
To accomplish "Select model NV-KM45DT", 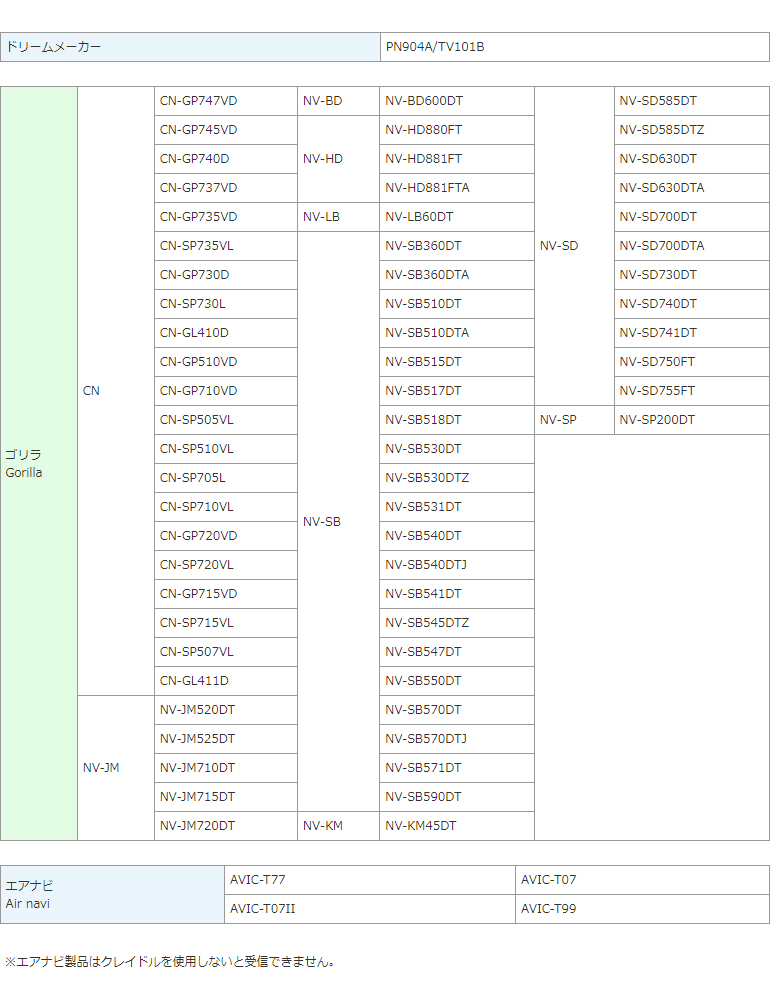I will click(457, 826).
